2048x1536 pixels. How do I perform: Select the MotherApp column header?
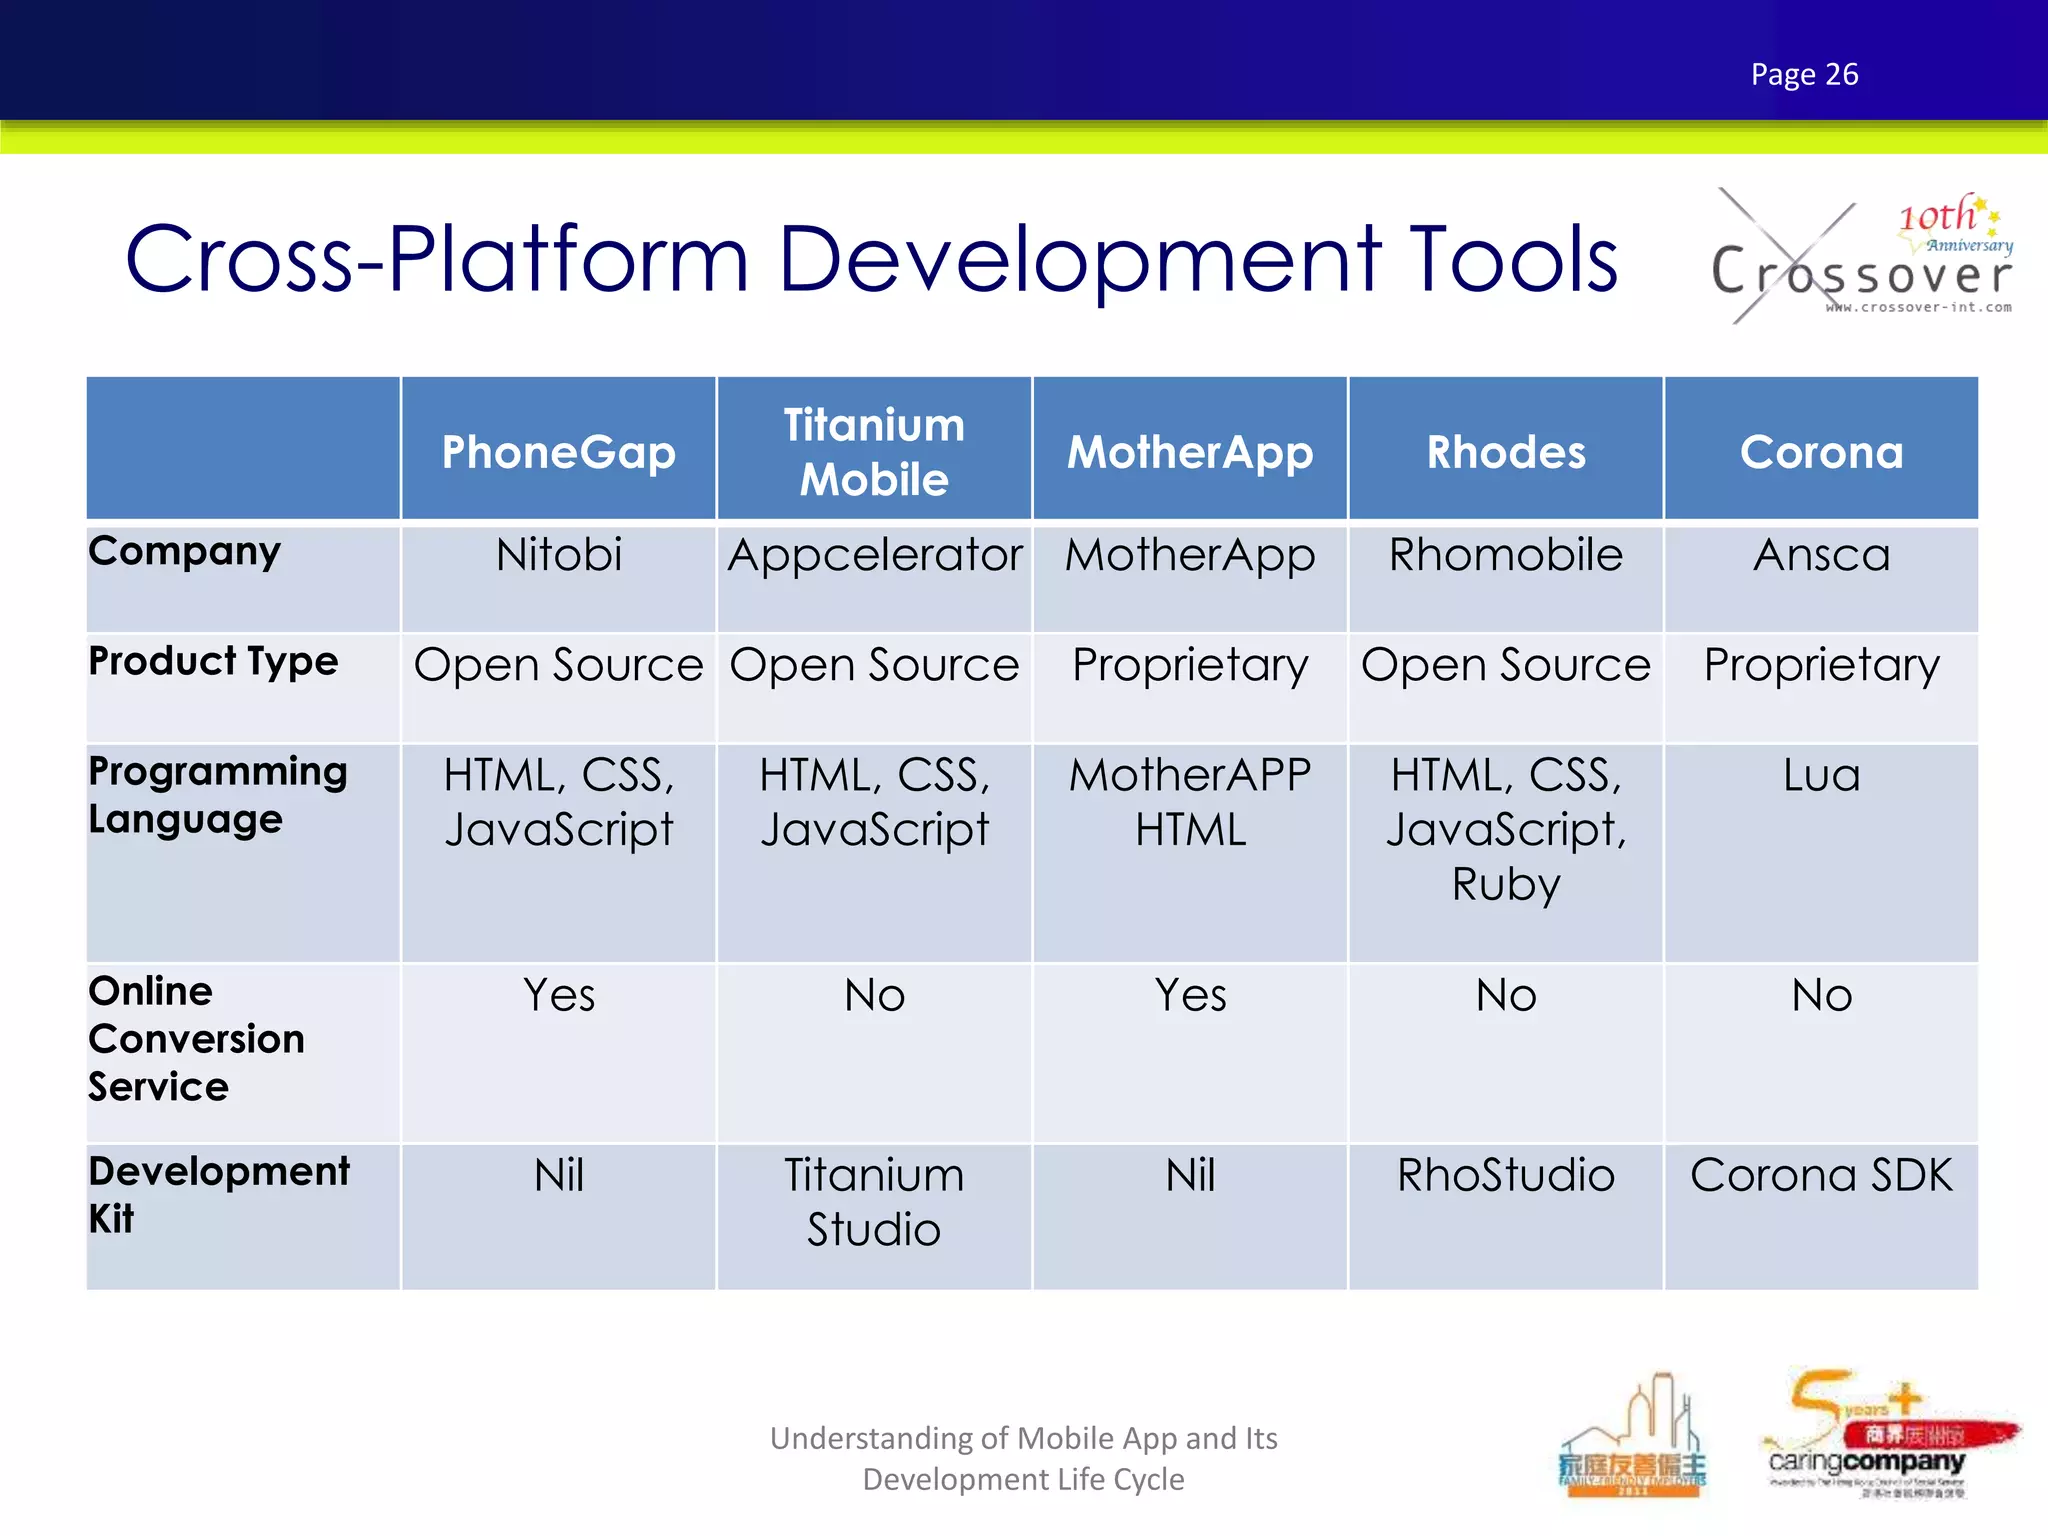[x=1190, y=452]
